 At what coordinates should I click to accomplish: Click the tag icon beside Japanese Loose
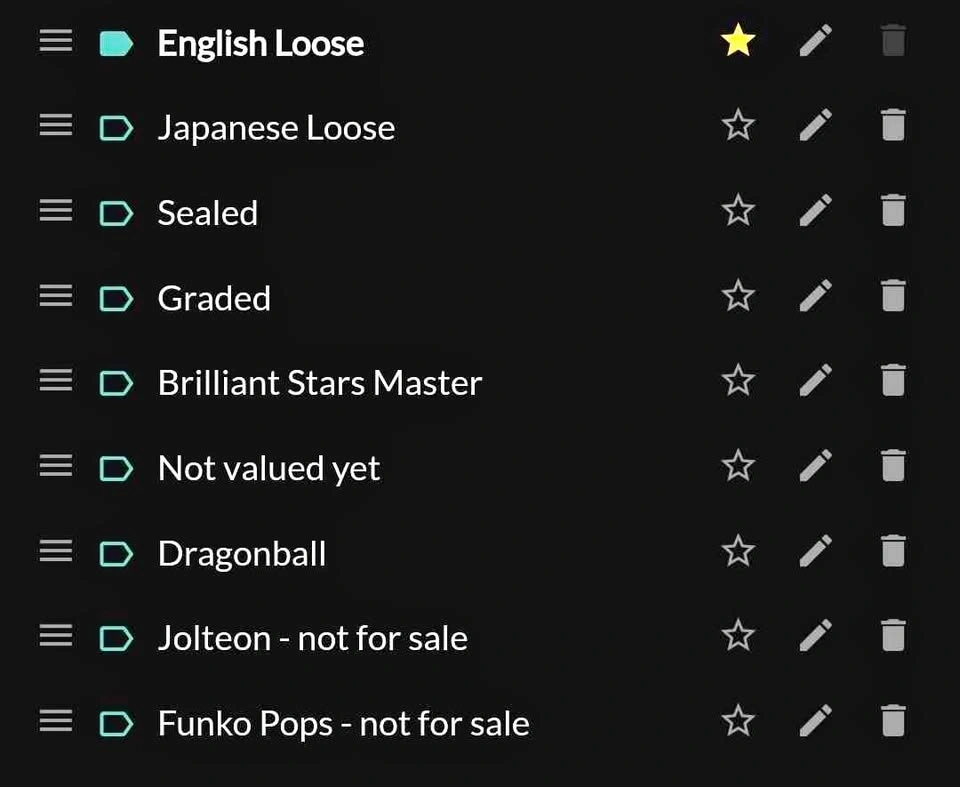(116, 129)
